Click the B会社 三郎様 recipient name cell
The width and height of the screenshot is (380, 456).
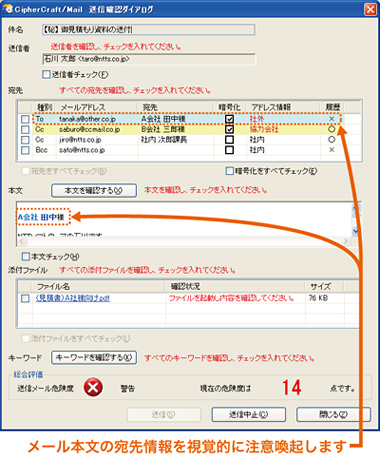(163, 129)
